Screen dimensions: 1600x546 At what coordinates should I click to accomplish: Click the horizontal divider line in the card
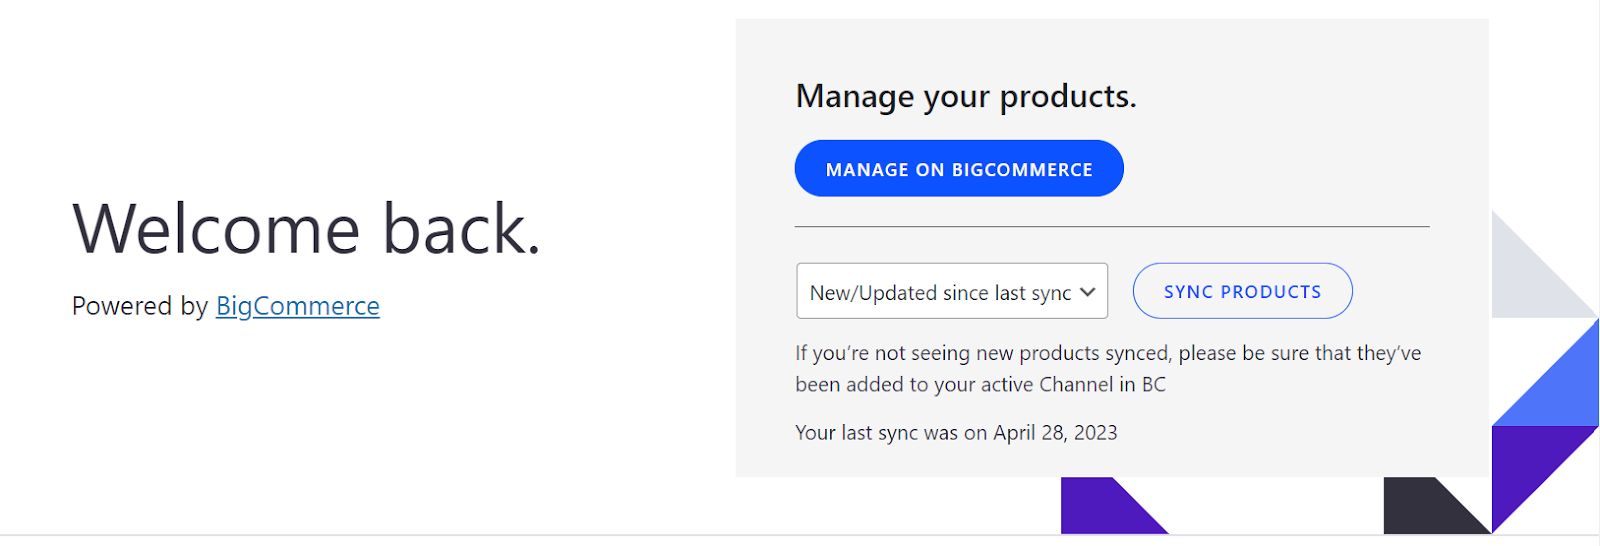[1111, 227]
